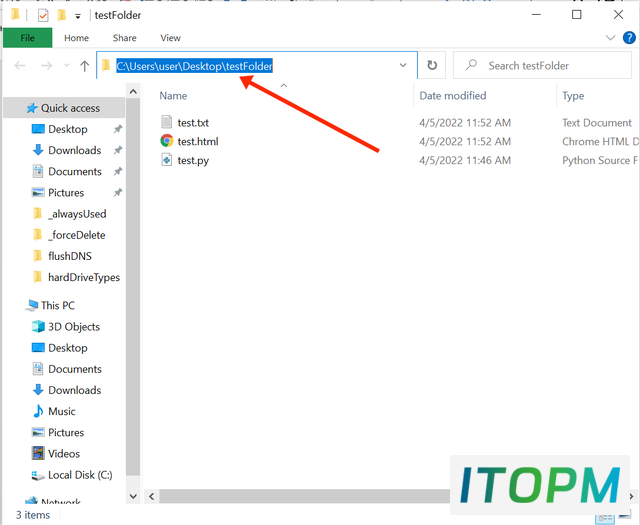Open the hardDriveTypes folder
Screen dimensions: 640x525
point(84,278)
